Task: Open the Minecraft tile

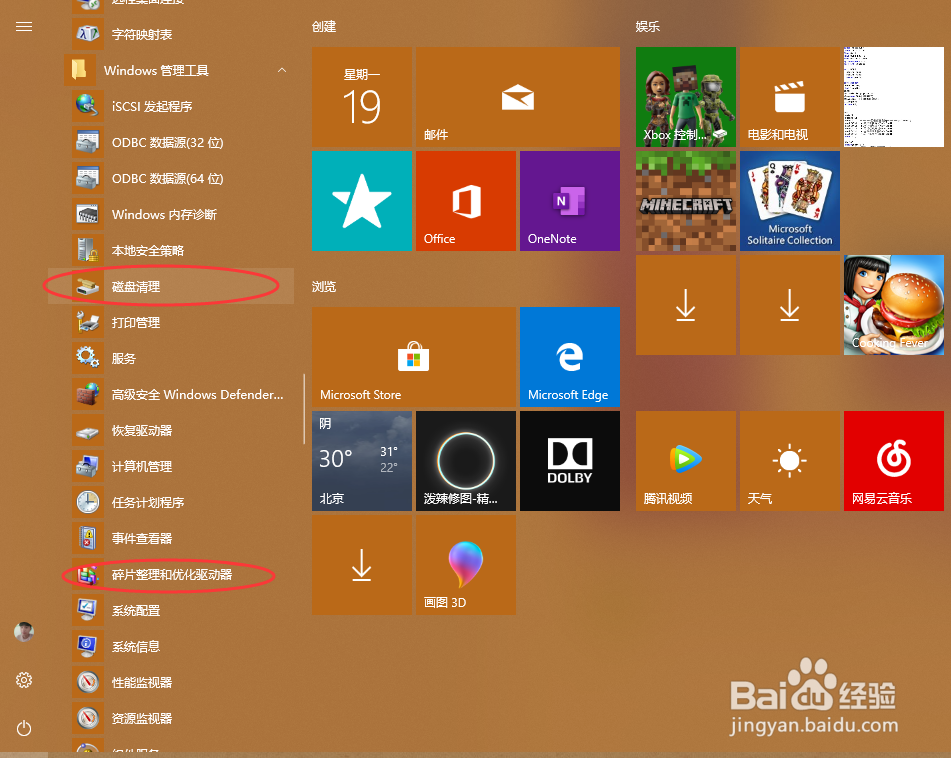Action: tap(686, 201)
